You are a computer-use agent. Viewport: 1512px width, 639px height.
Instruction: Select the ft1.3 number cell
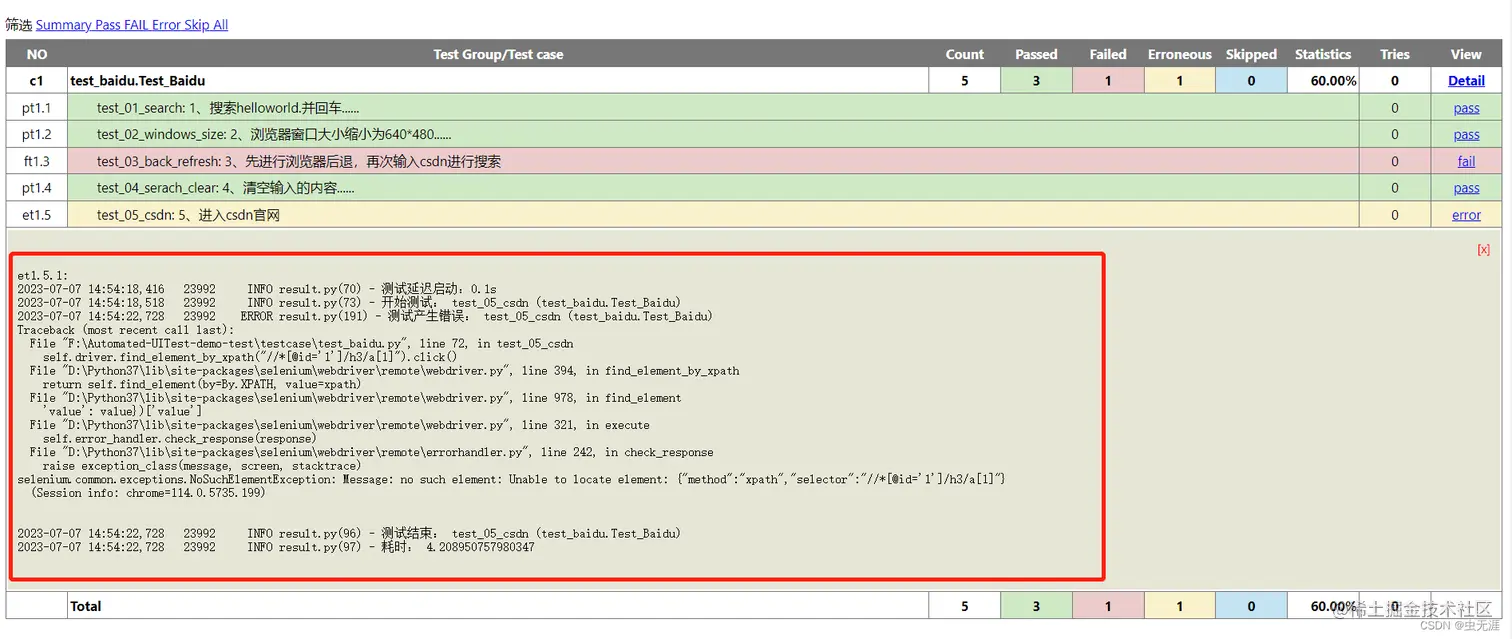coord(37,161)
